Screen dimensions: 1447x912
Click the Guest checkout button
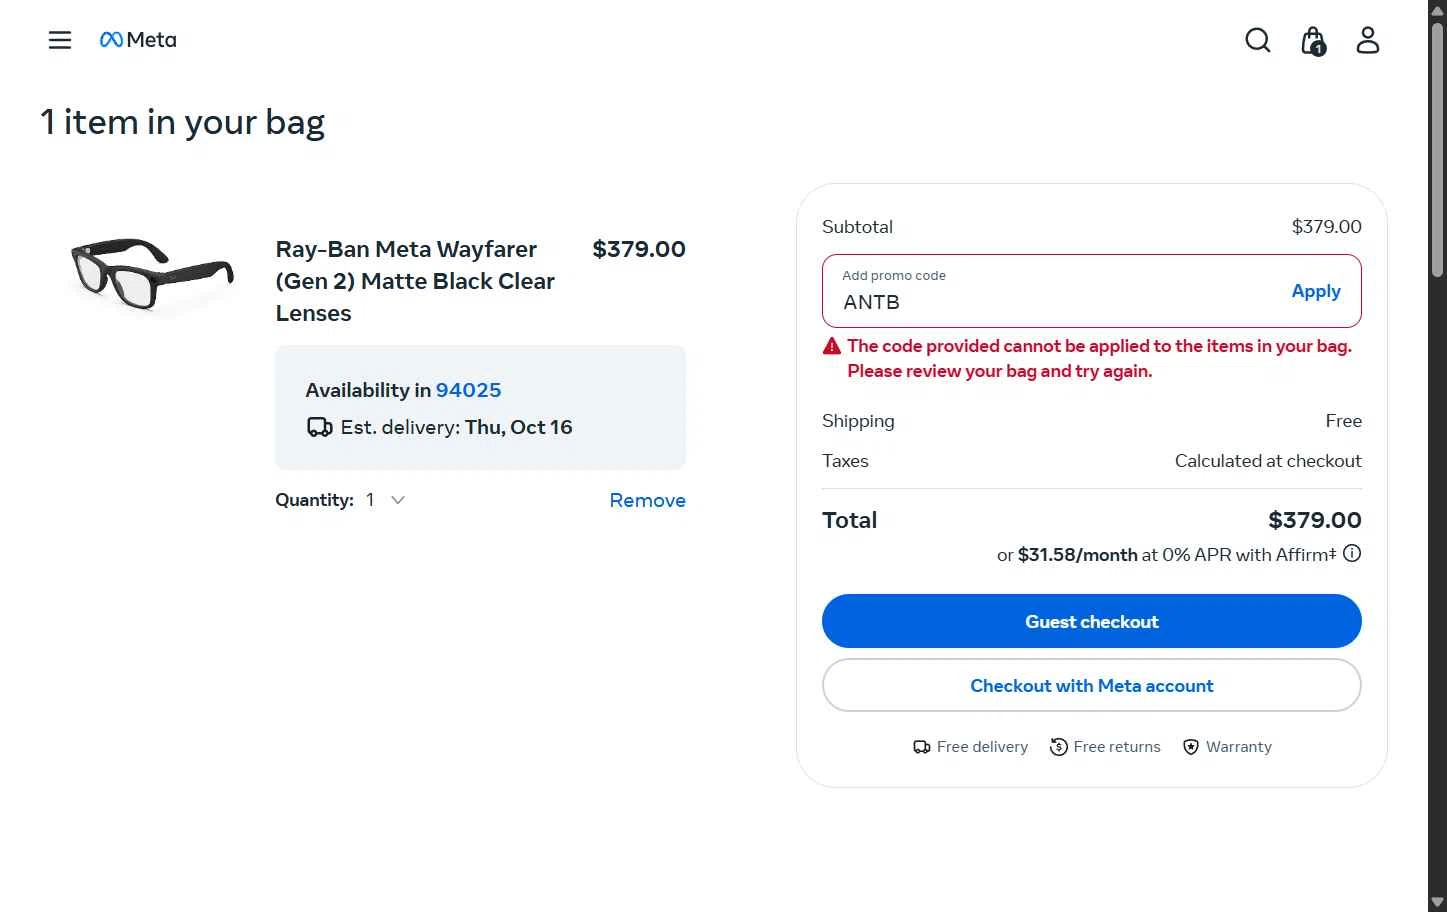click(x=1091, y=621)
